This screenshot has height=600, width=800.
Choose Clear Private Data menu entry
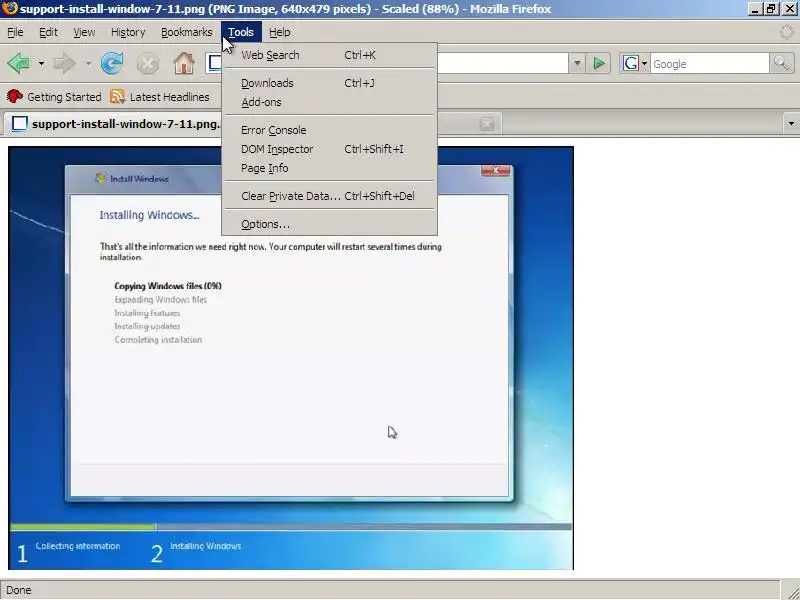point(329,196)
